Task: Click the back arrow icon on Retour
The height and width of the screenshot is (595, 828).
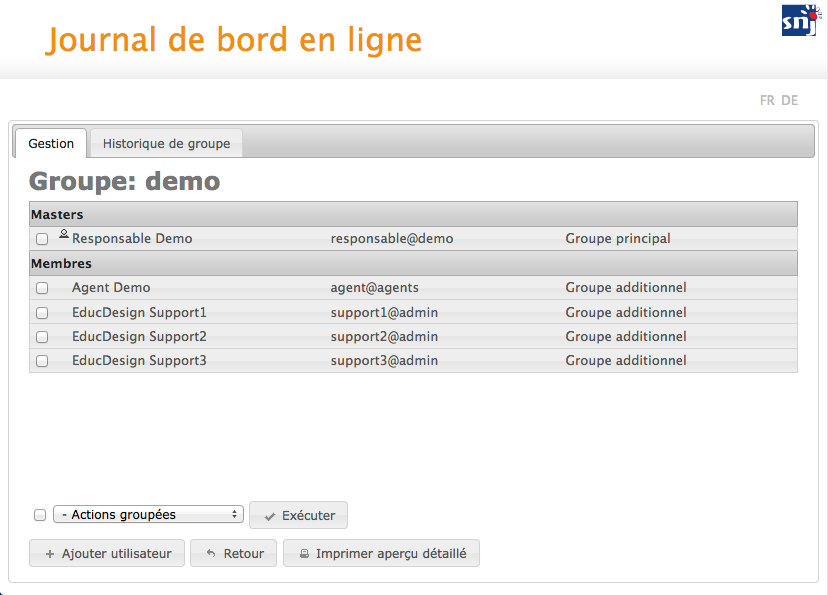Action: coord(209,553)
